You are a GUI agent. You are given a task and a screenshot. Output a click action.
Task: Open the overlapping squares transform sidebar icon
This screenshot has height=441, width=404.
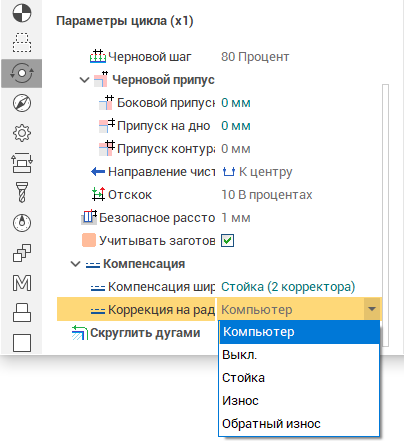pyautogui.click(x=22, y=253)
